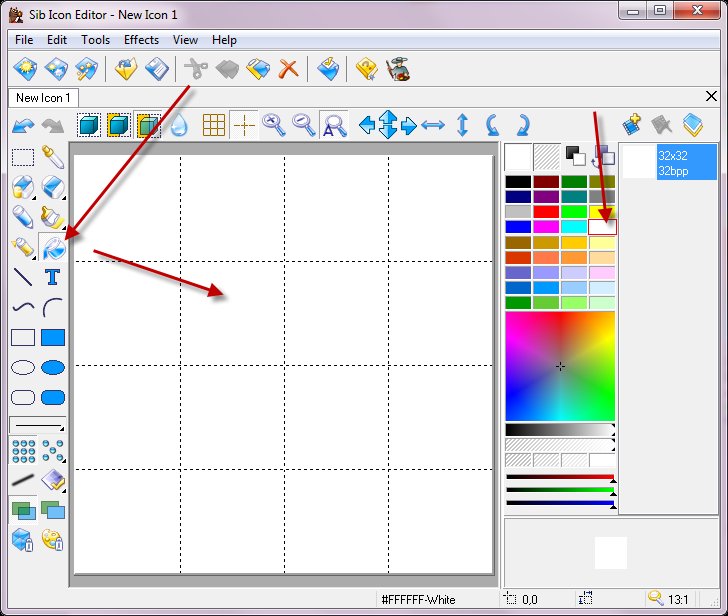
Task: Click the Zoom In magnifier
Action: point(273,125)
